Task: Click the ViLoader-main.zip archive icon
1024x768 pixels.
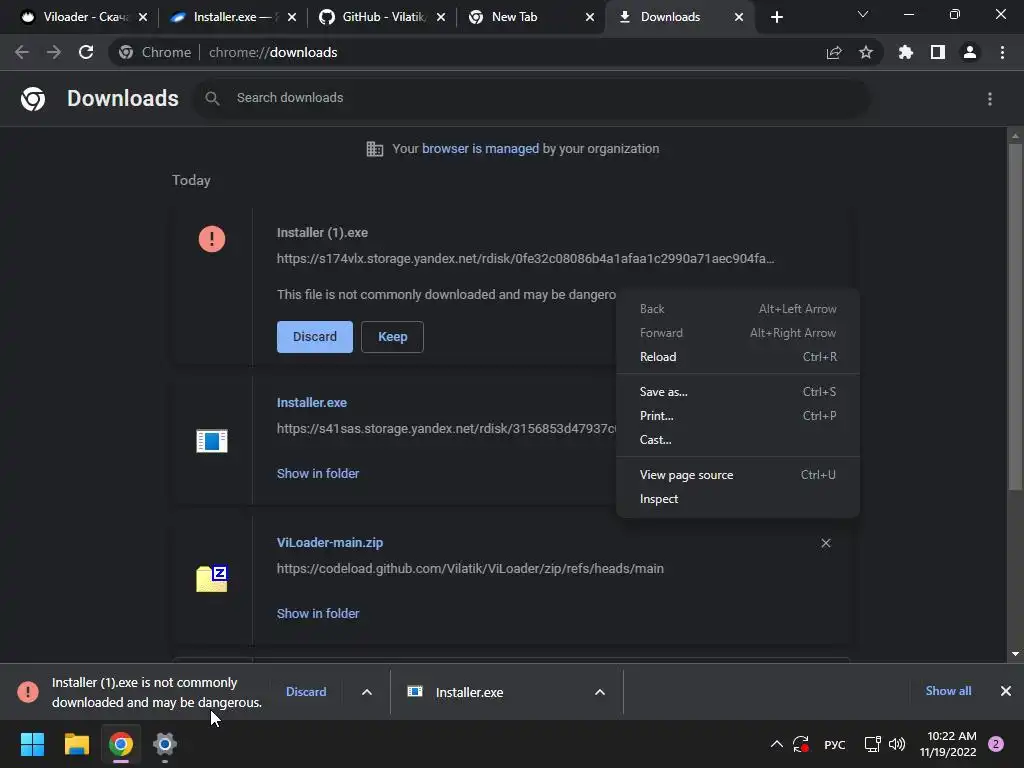Action: 212,579
